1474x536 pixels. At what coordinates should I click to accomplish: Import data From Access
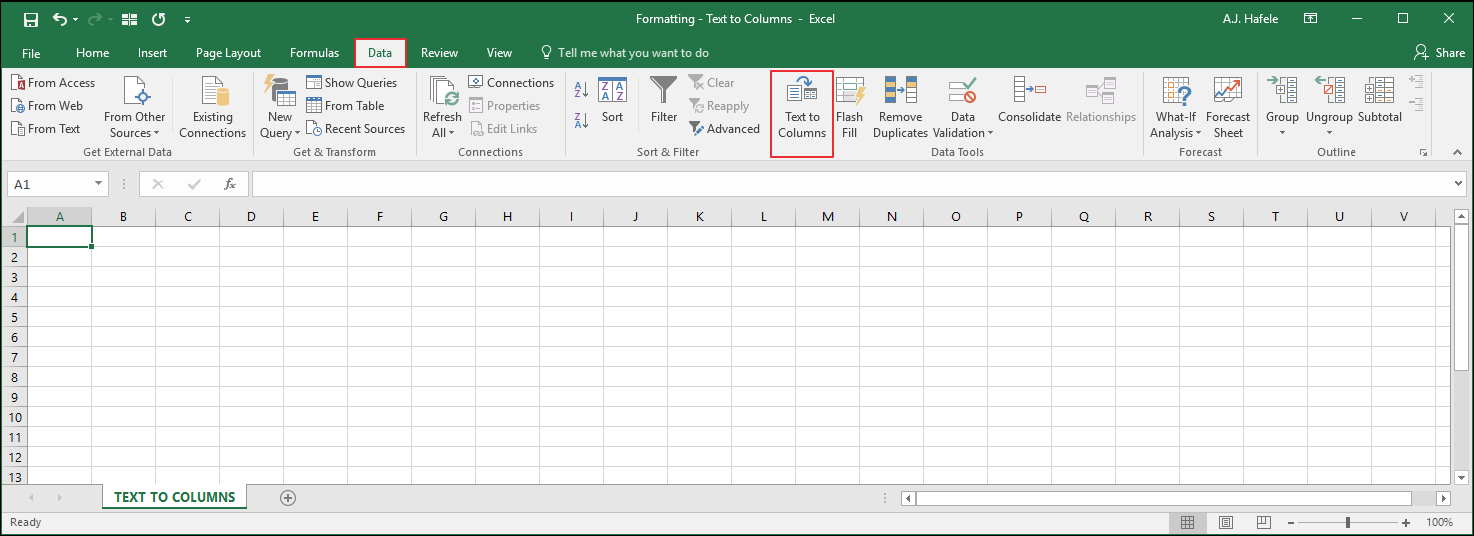click(53, 83)
